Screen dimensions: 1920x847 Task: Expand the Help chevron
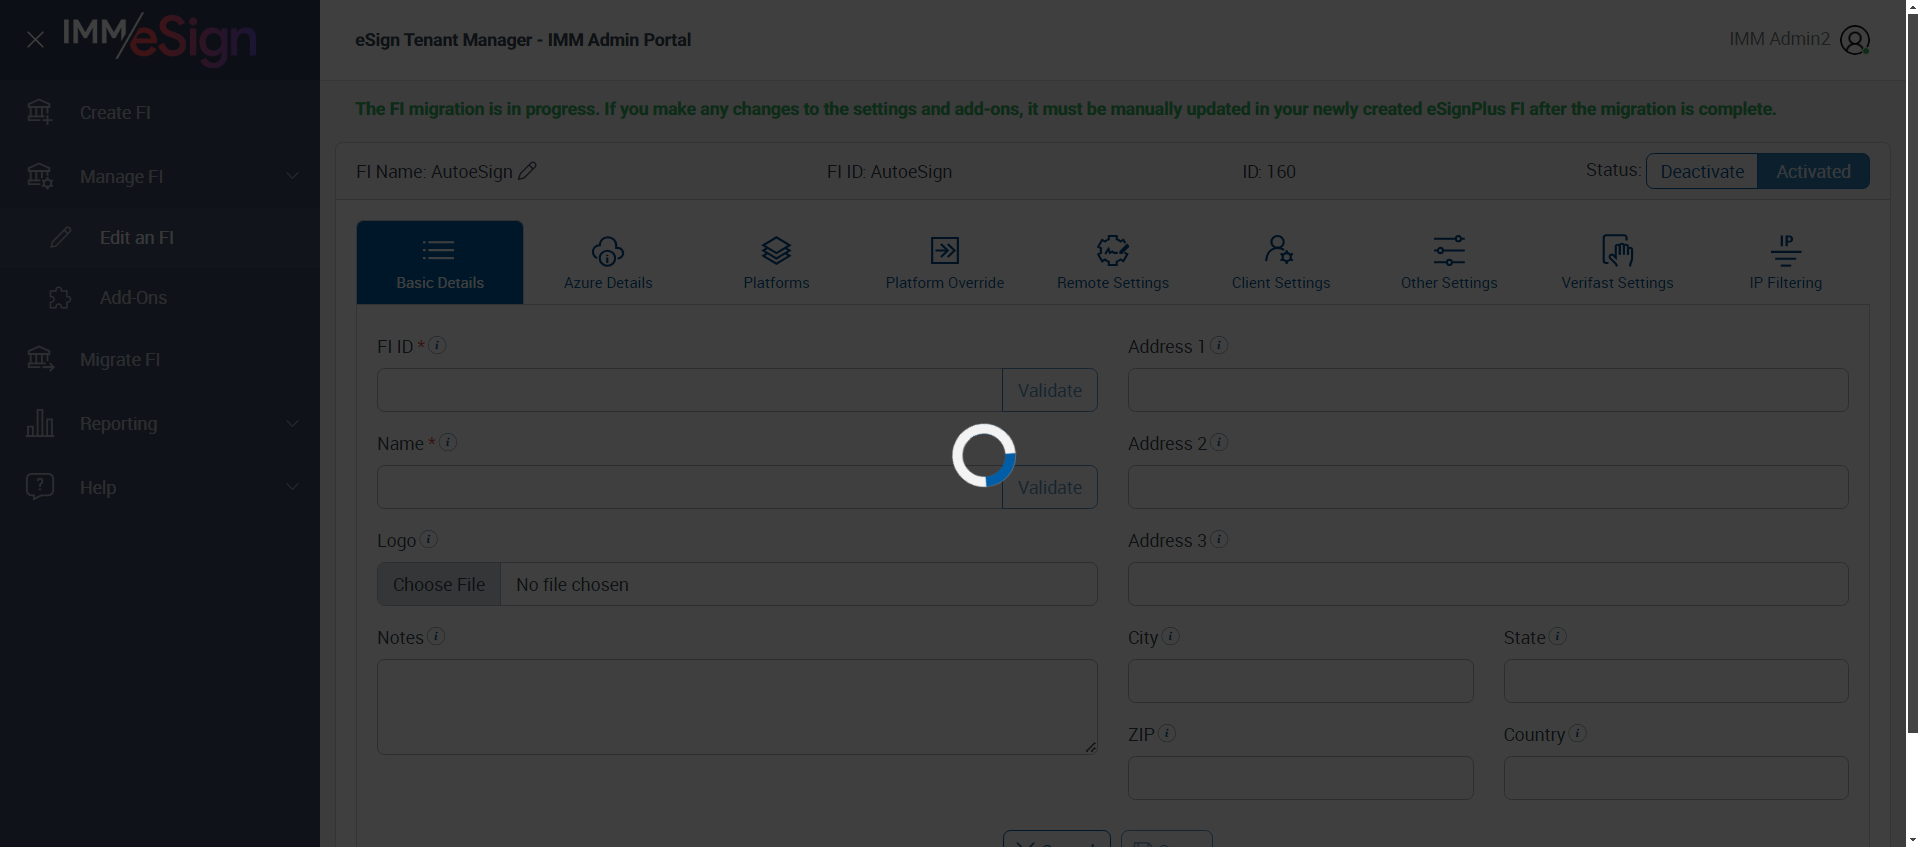pyautogui.click(x=292, y=487)
